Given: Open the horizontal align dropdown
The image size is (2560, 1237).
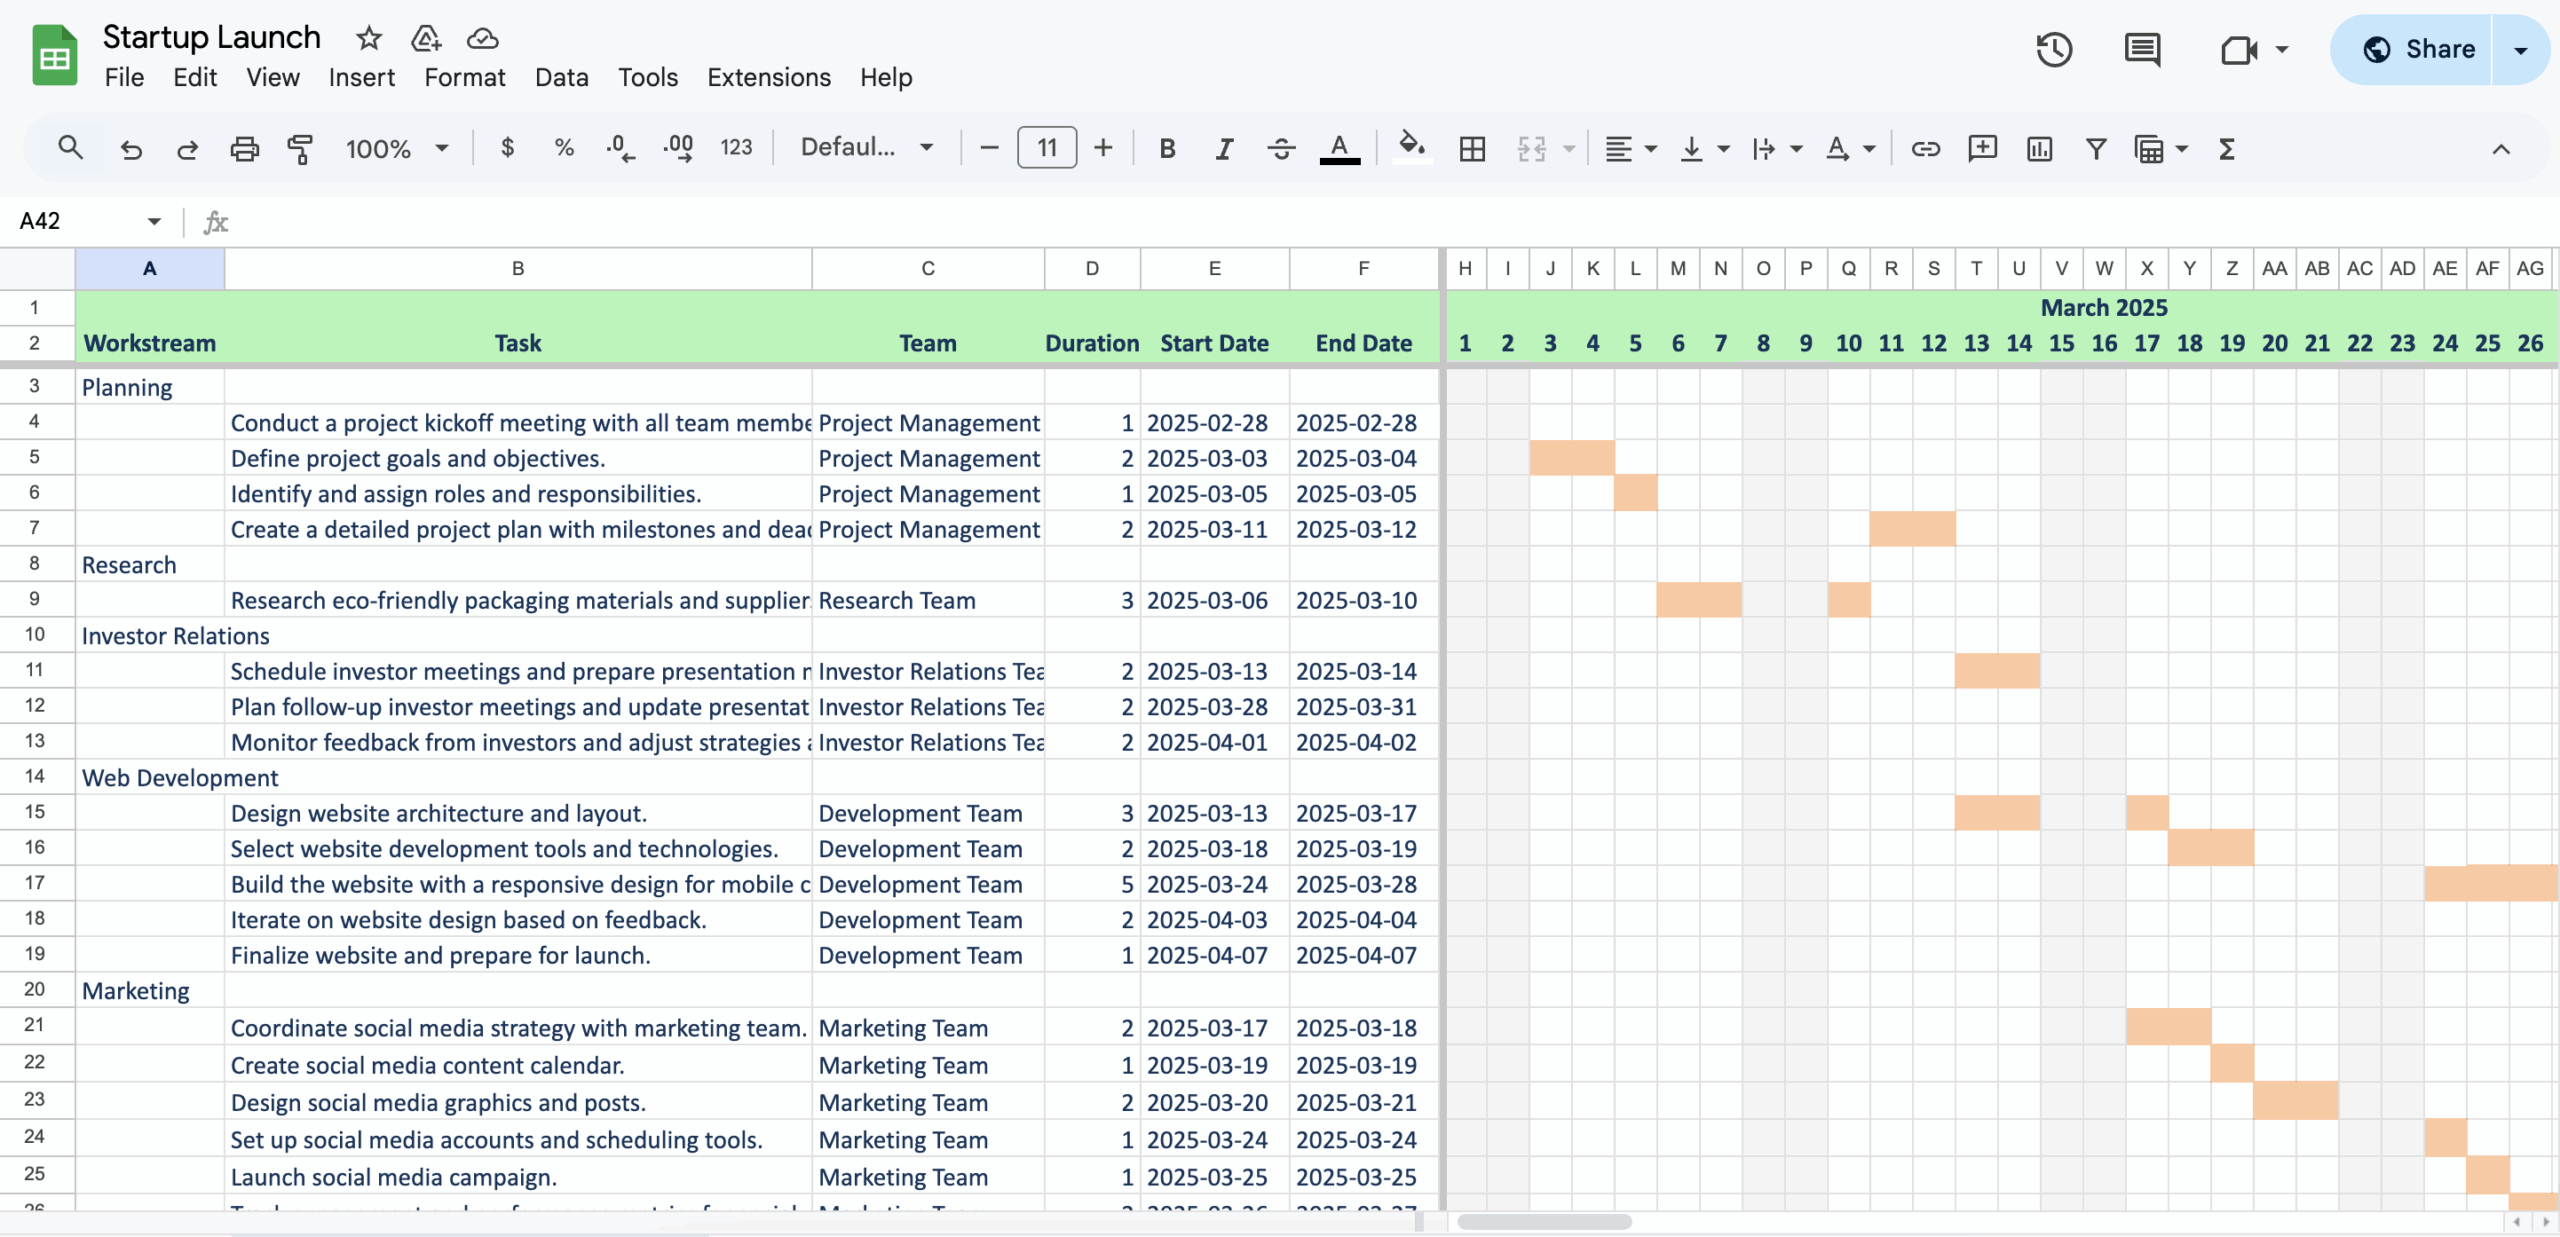Looking at the screenshot, I should pyautogui.click(x=1629, y=148).
